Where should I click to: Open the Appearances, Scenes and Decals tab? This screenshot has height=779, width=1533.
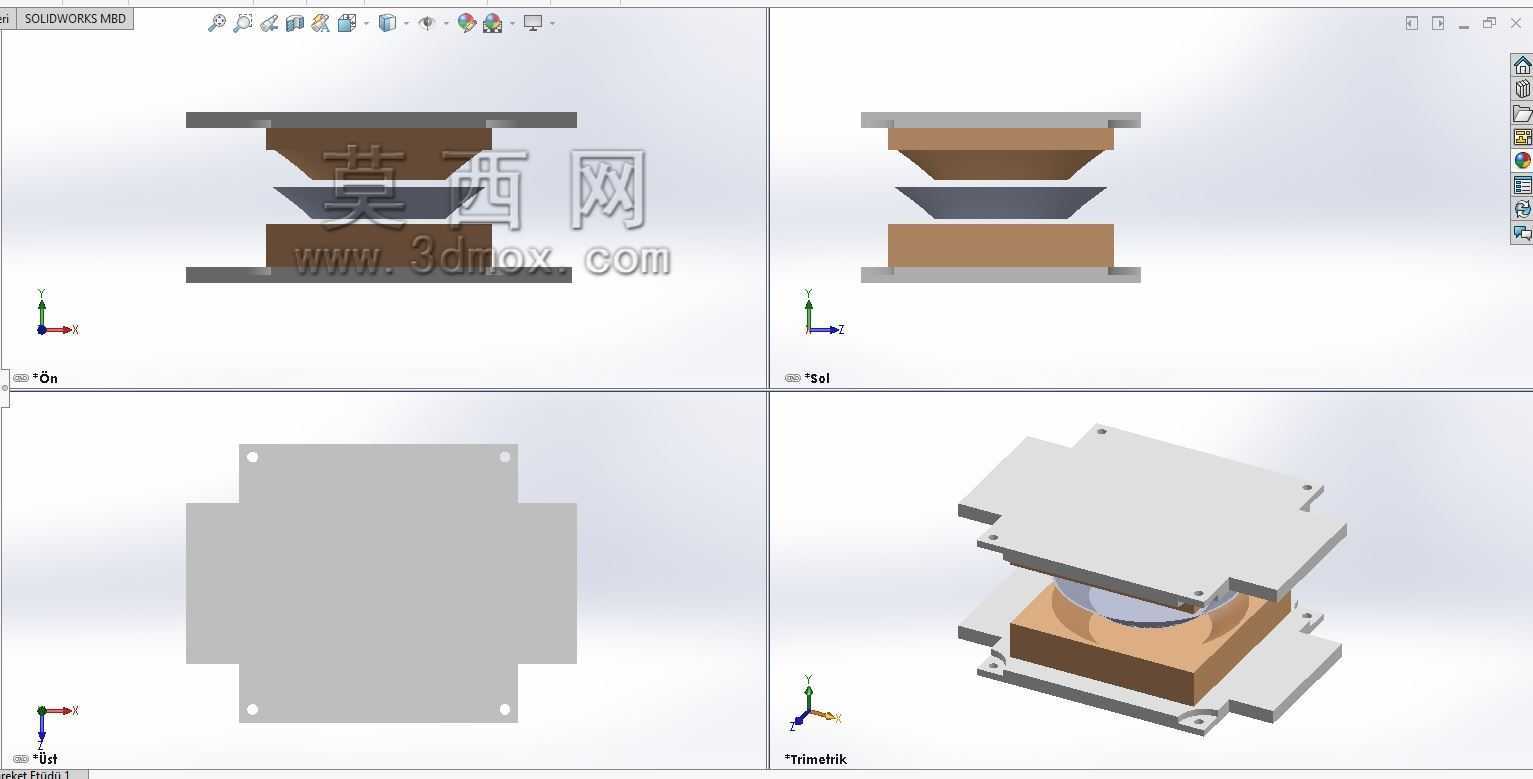(1522, 161)
